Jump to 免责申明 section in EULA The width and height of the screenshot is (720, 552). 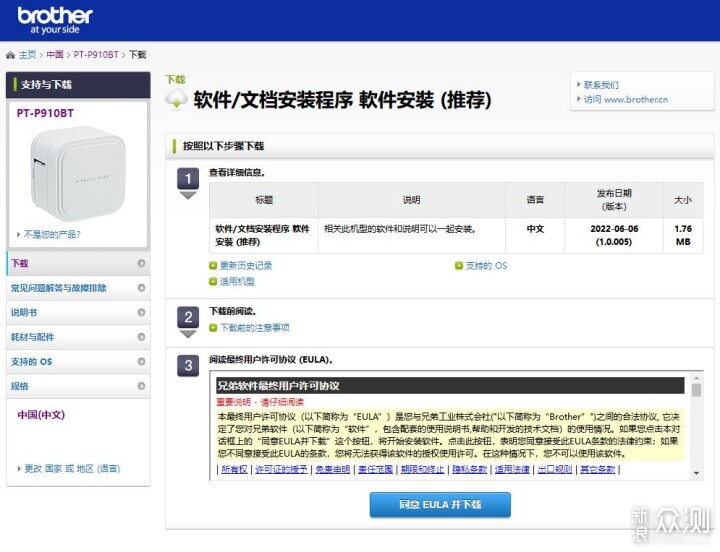tap(332, 469)
